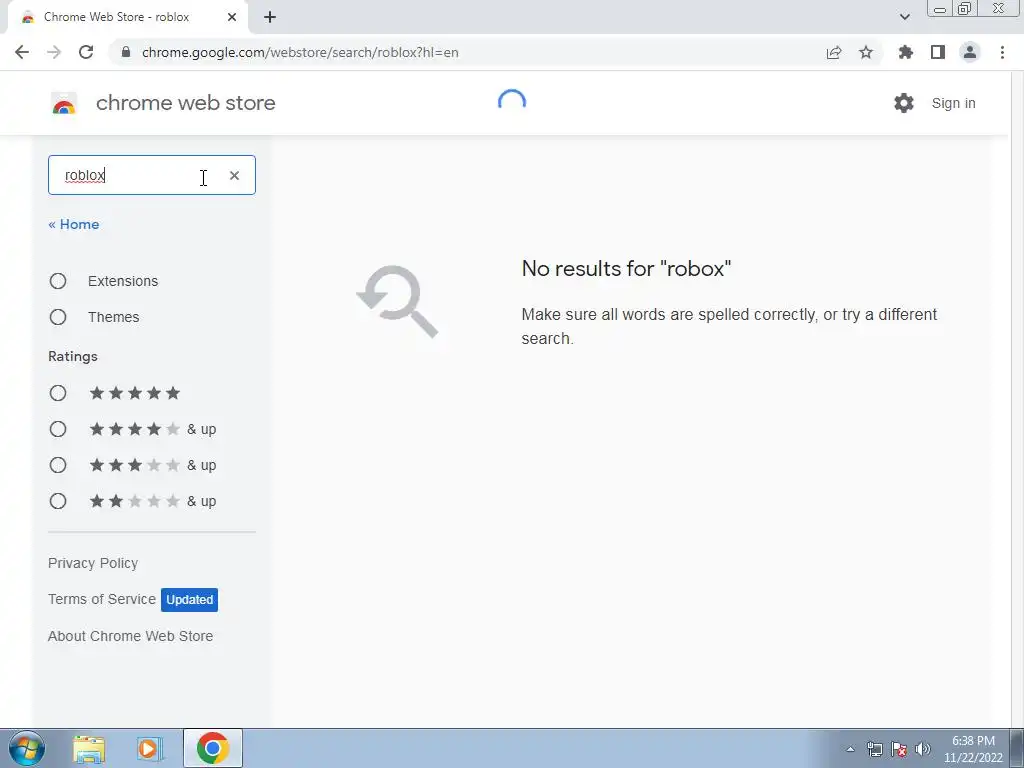Click the No results for "robox" heading
This screenshot has height=768, width=1024.
click(x=626, y=268)
